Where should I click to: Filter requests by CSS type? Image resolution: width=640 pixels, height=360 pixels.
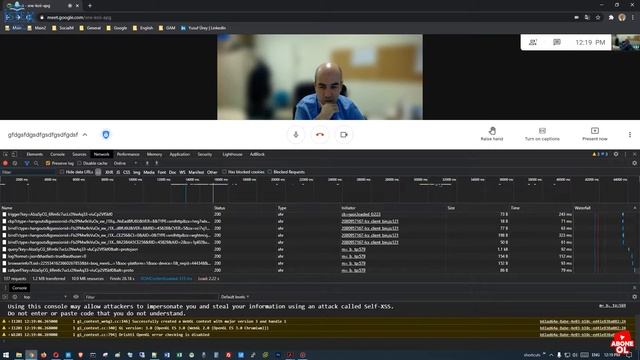click(127, 172)
